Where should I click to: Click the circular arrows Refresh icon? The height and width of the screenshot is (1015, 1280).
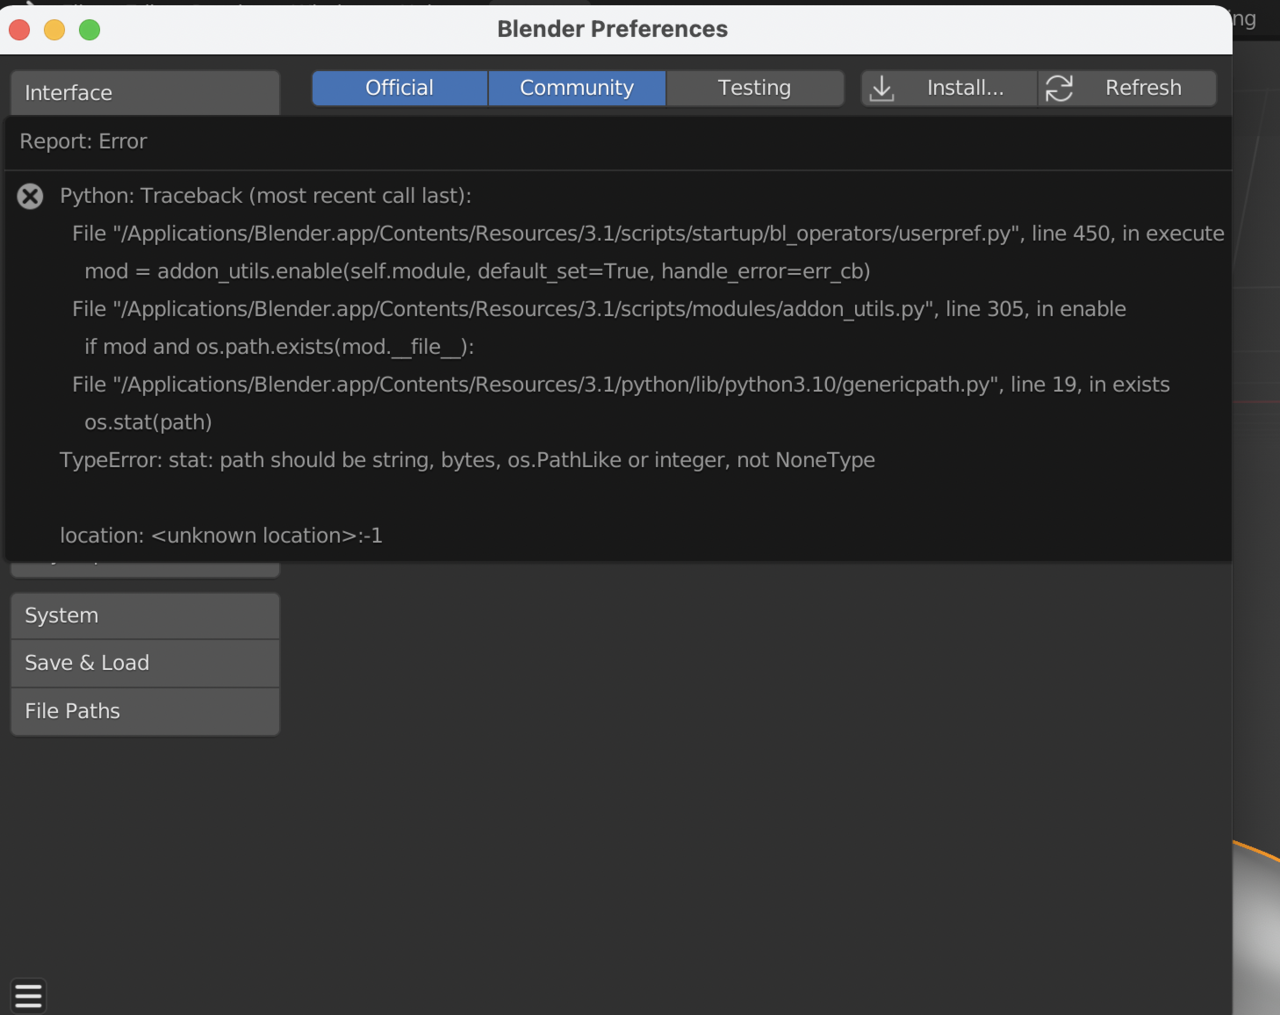pyautogui.click(x=1059, y=88)
